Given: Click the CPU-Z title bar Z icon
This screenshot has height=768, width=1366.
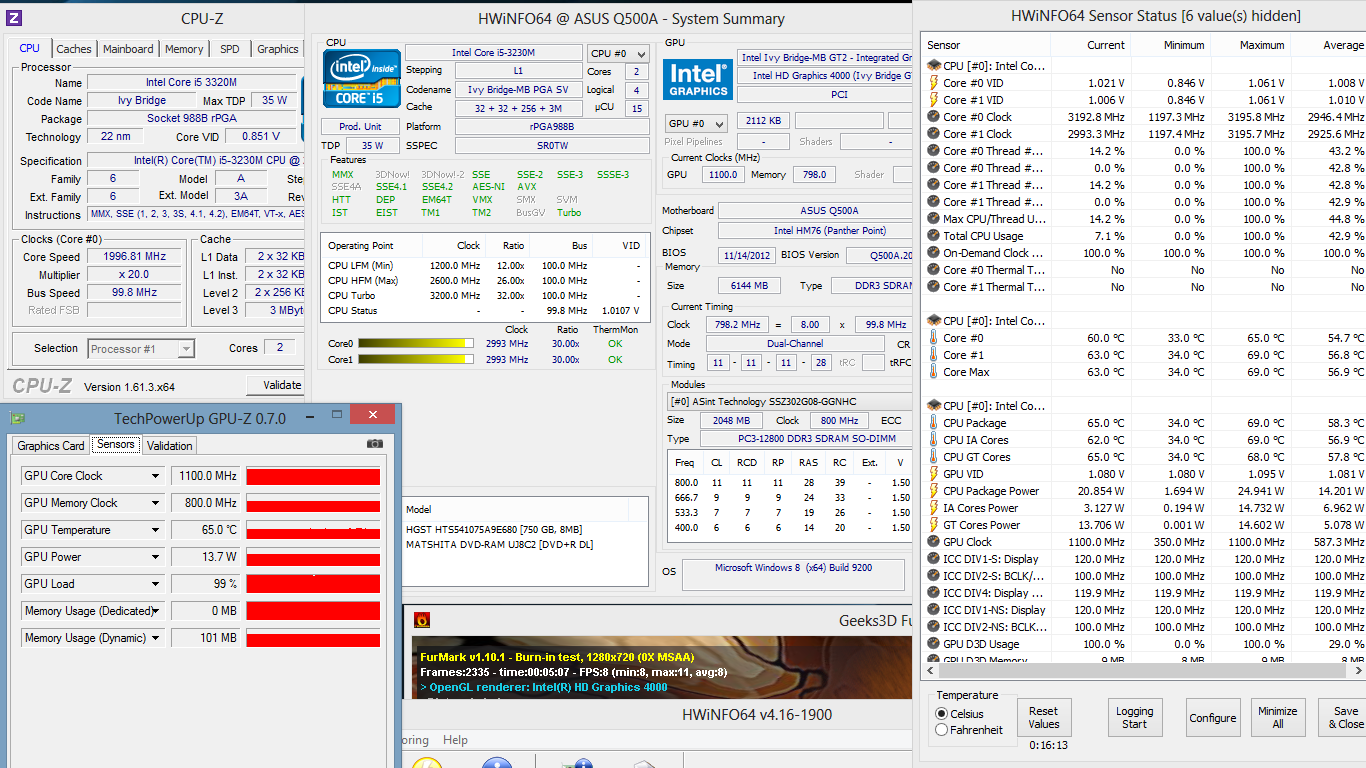Looking at the screenshot, I should coord(14,18).
